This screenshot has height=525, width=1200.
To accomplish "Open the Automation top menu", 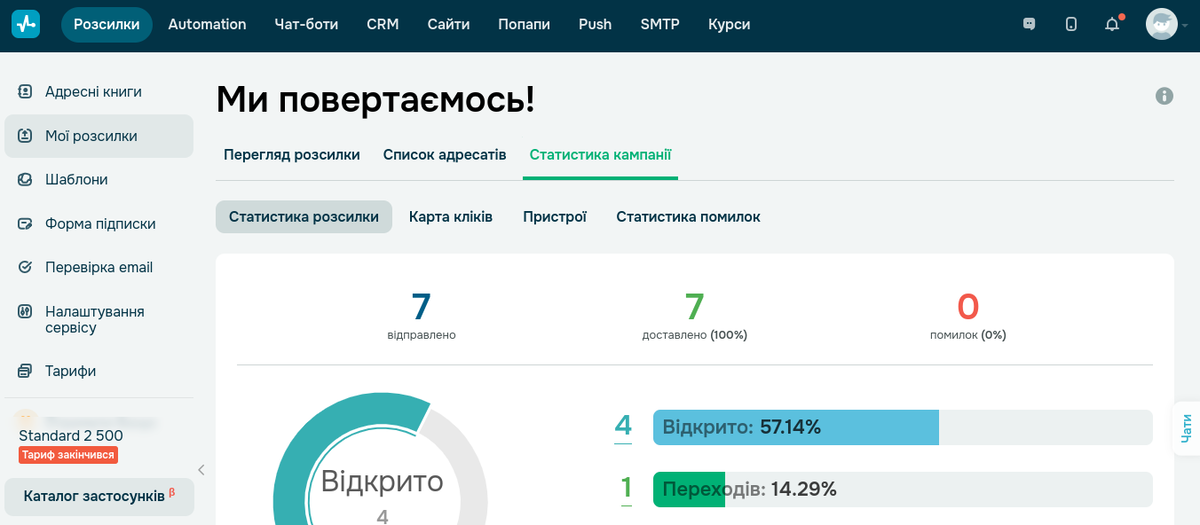I will click(x=207, y=24).
